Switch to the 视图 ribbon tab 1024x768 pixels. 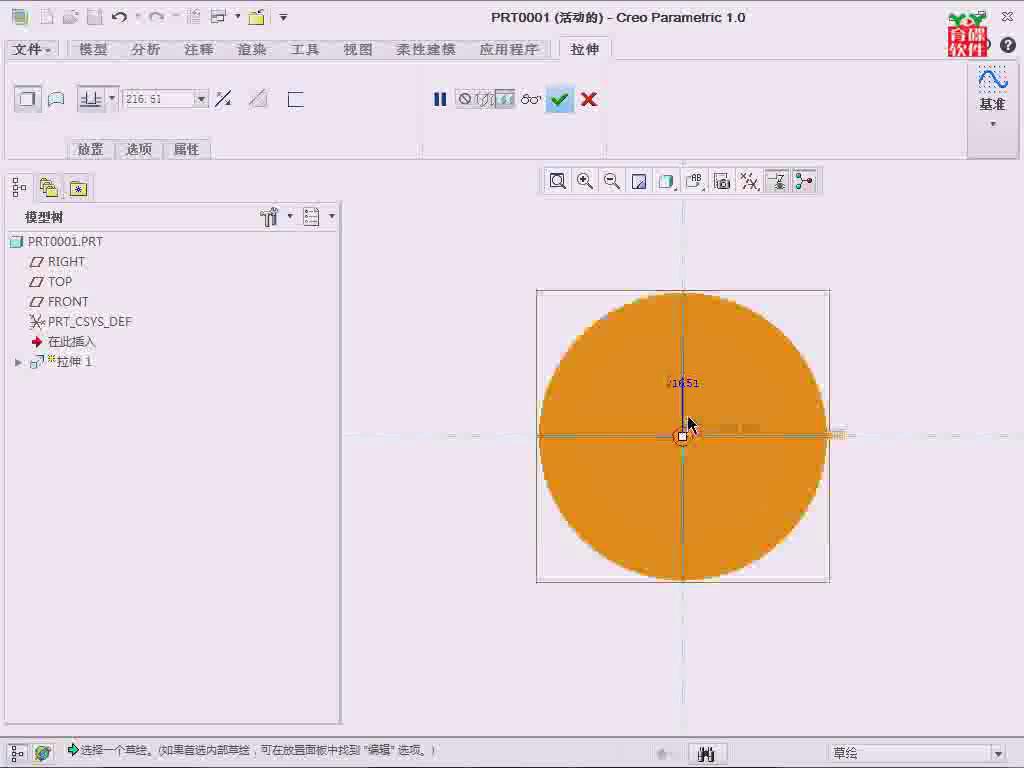click(x=358, y=49)
